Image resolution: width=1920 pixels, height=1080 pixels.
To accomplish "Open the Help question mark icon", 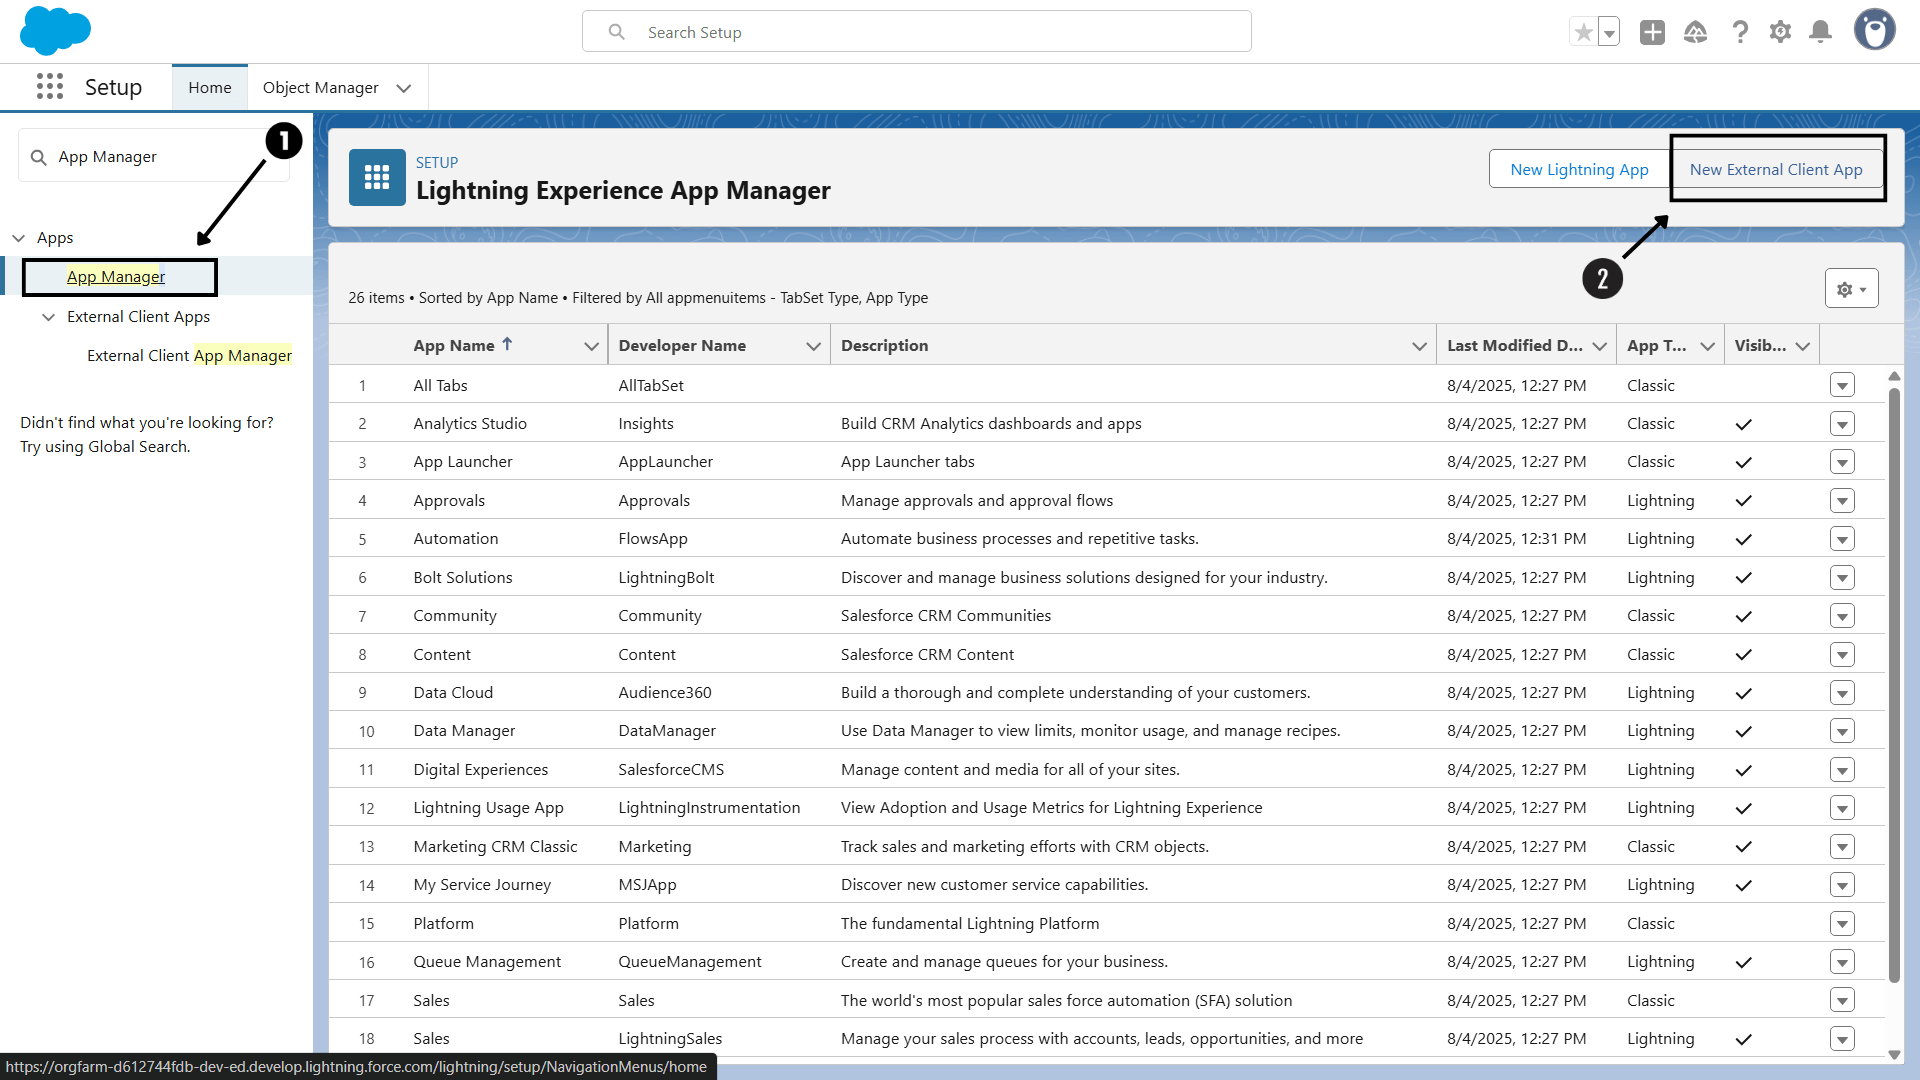I will [1740, 32].
